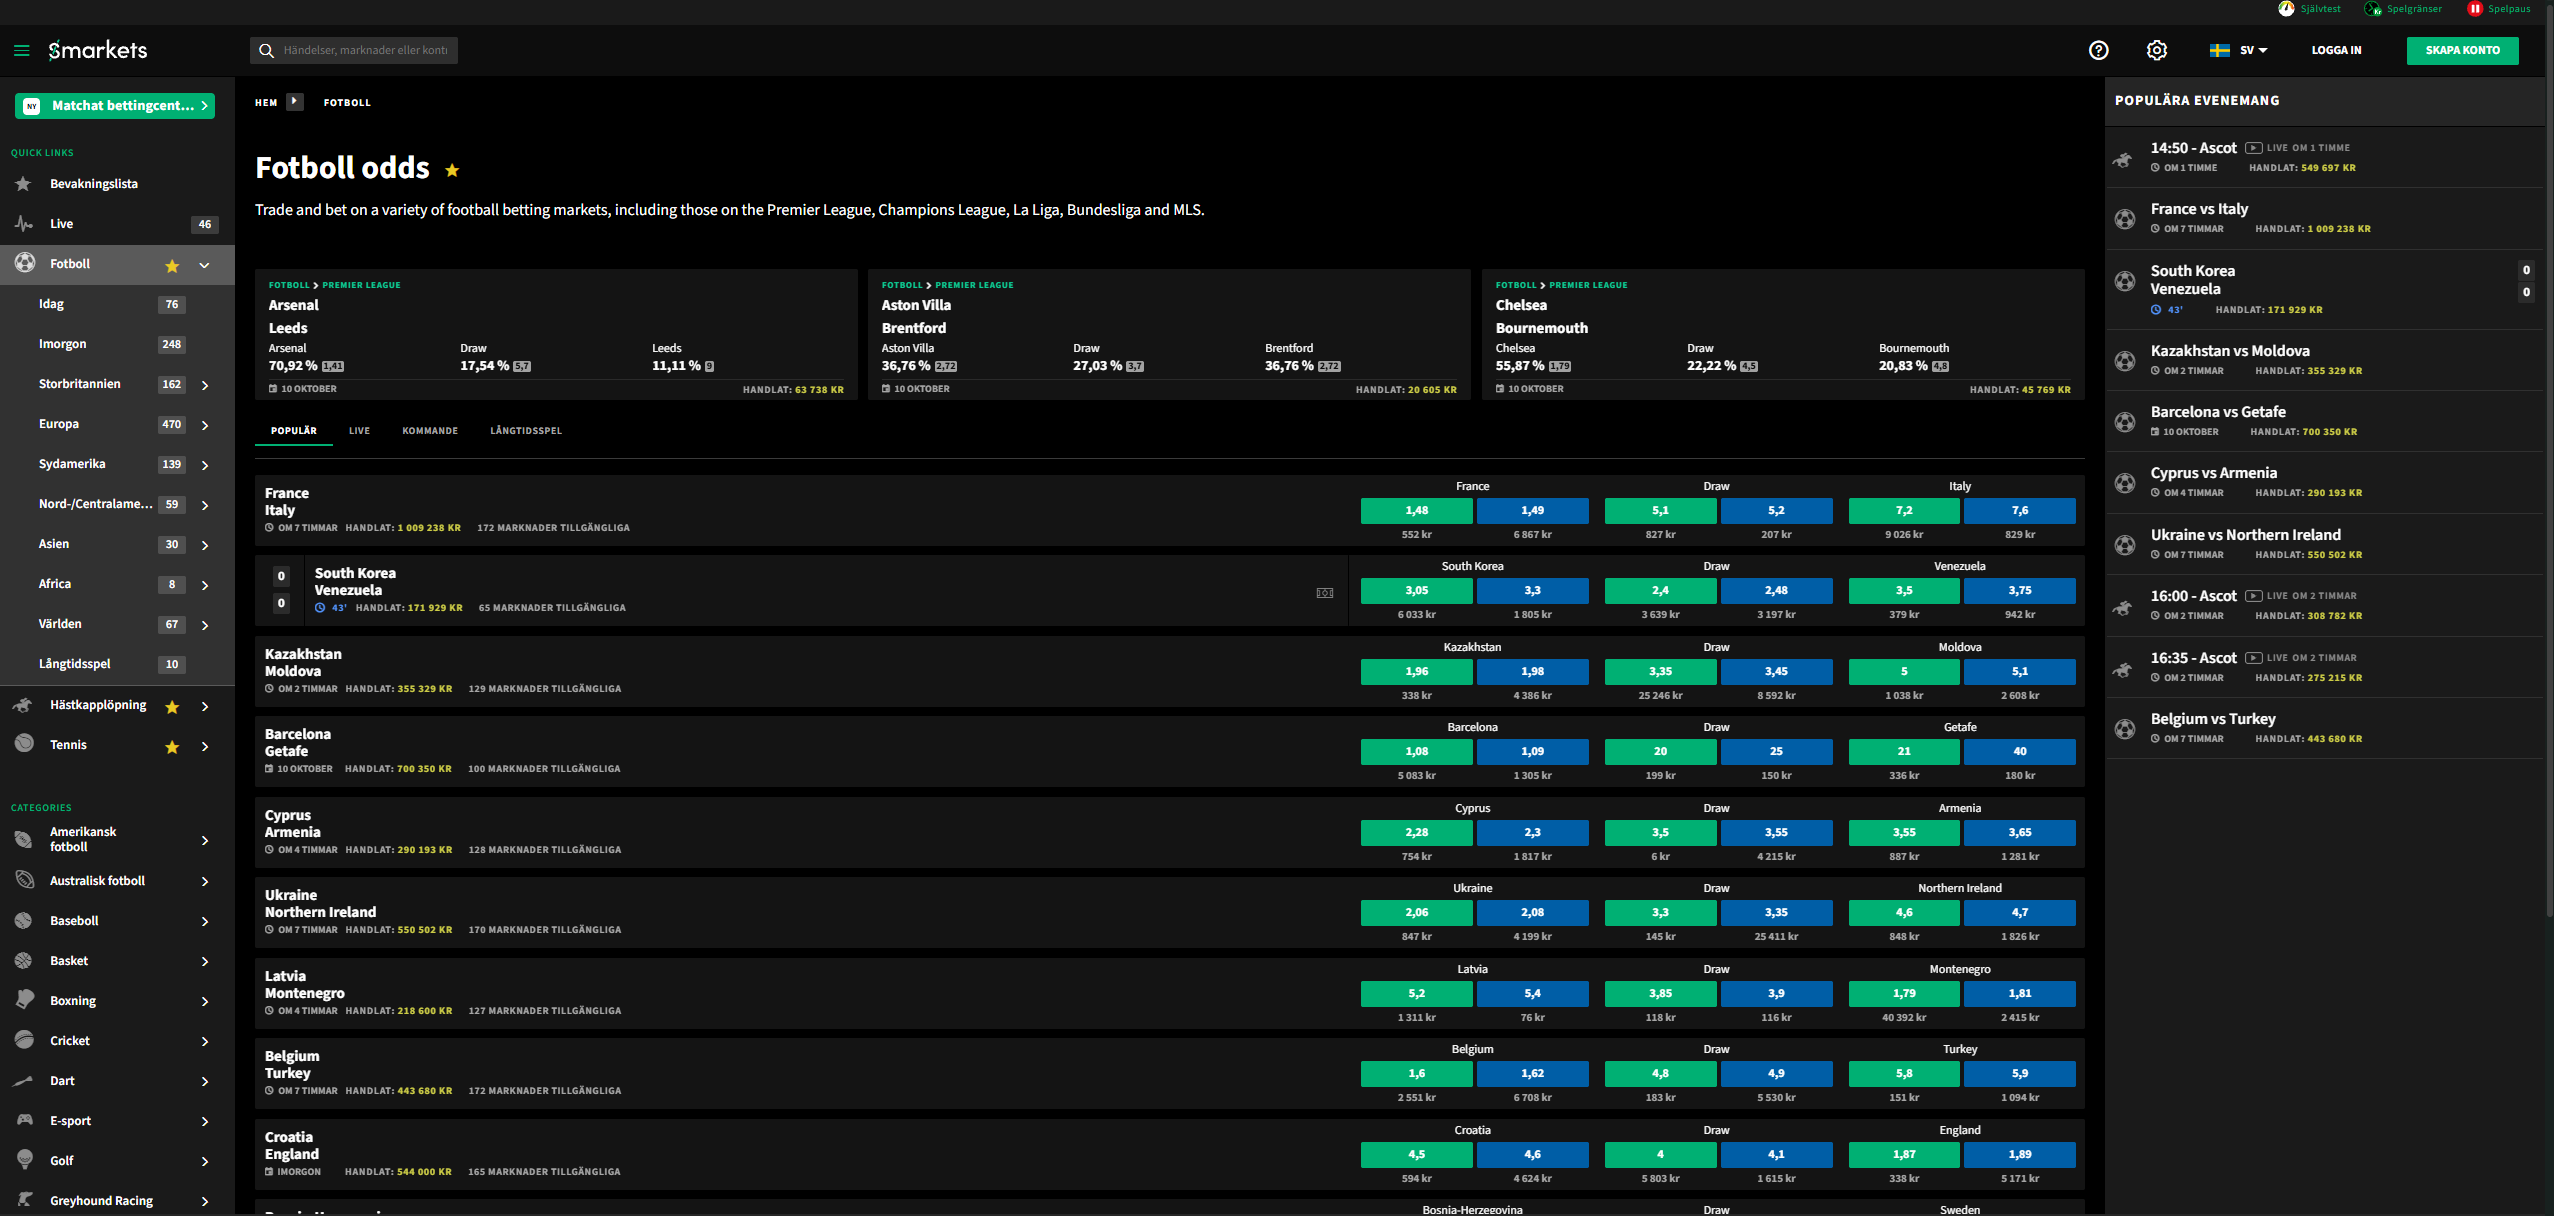The image size is (2554, 1216).
Task: Open the Live pulse icon in sidebar
Action: pyautogui.click(x=24, y=224)
